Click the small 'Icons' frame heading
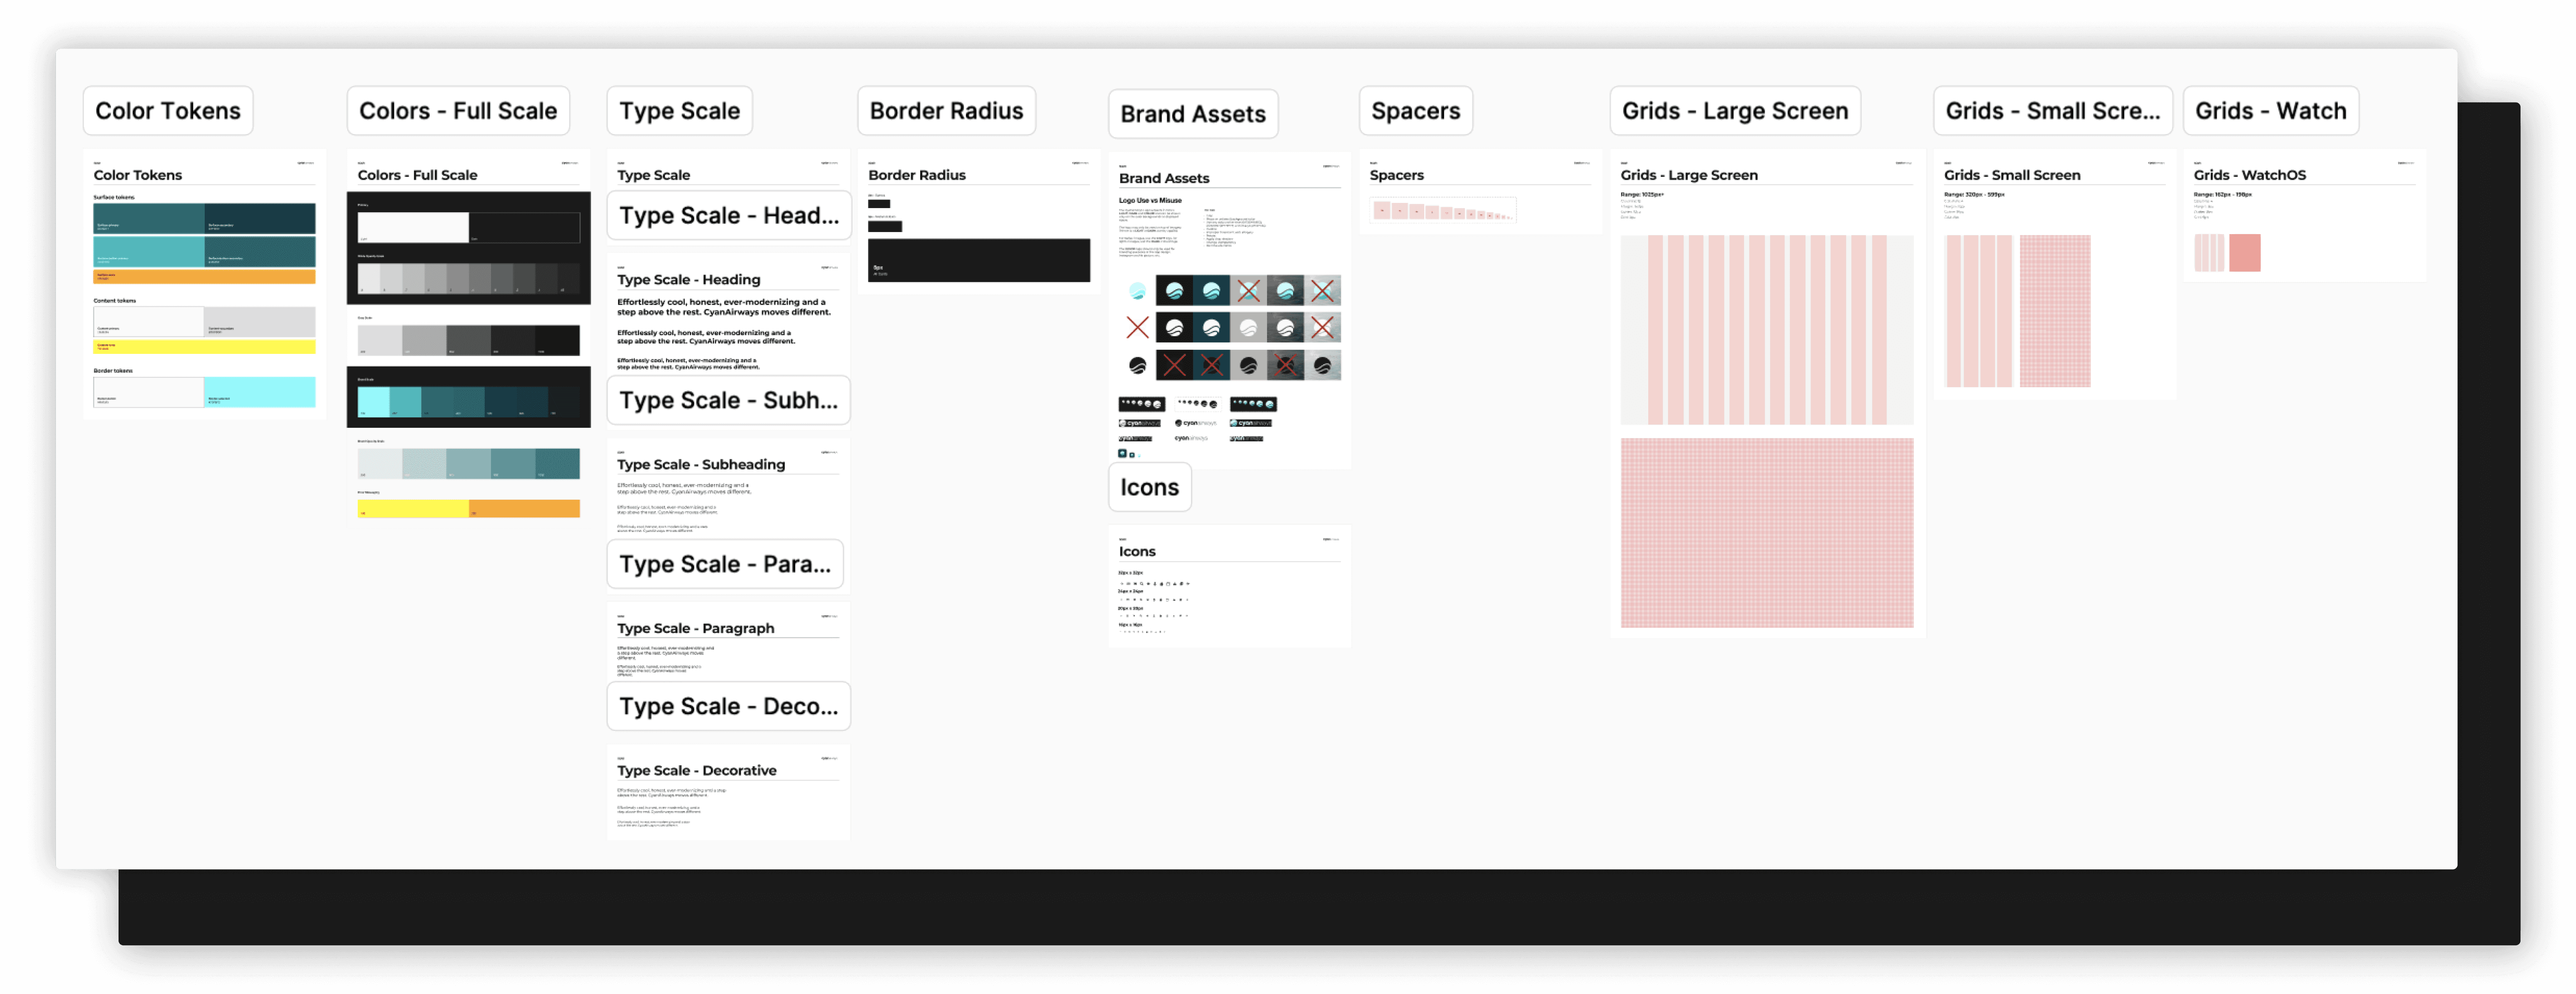Image resolution: width=2576 pixels, height=994 pixels. 1137,552
